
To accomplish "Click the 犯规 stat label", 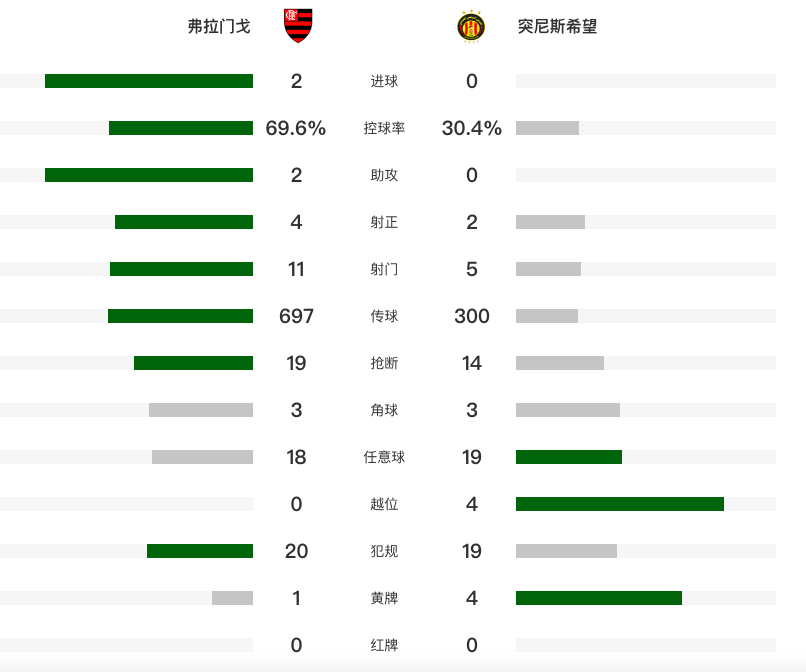I will [x=384, y=551].
